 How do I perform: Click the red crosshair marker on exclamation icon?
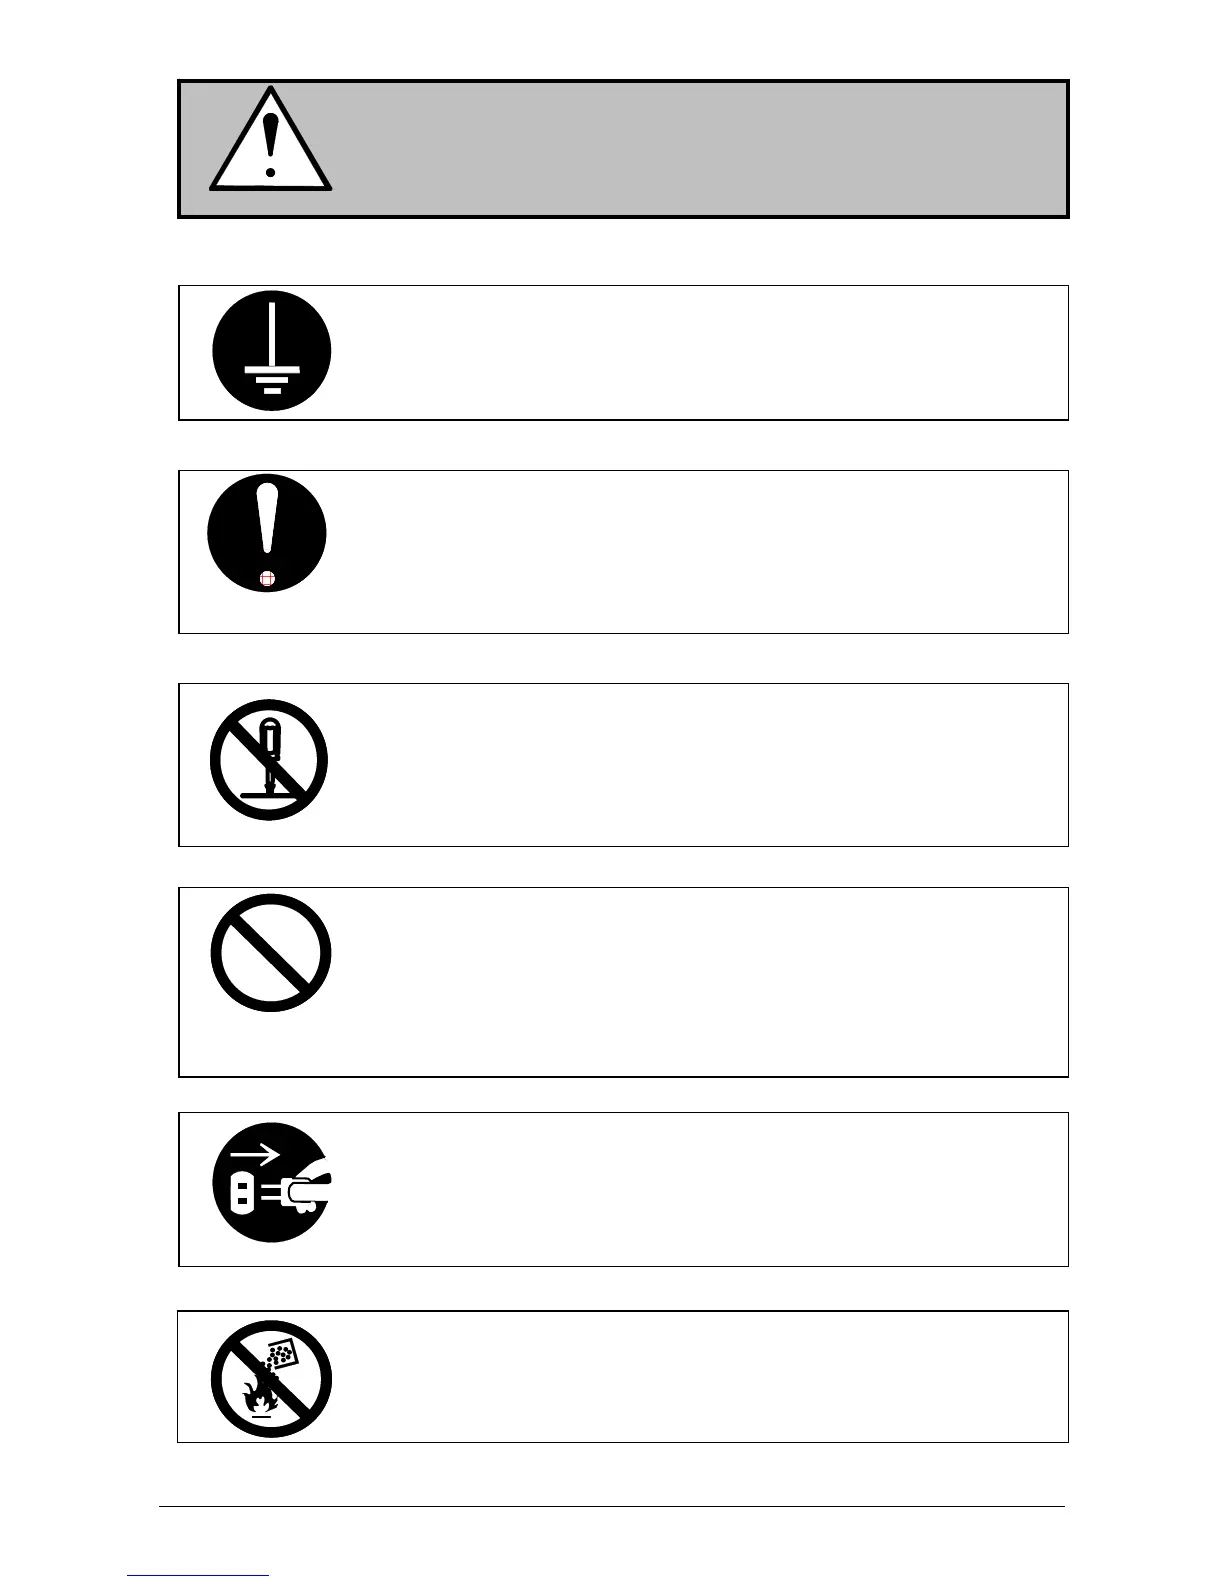pos(266,579)
